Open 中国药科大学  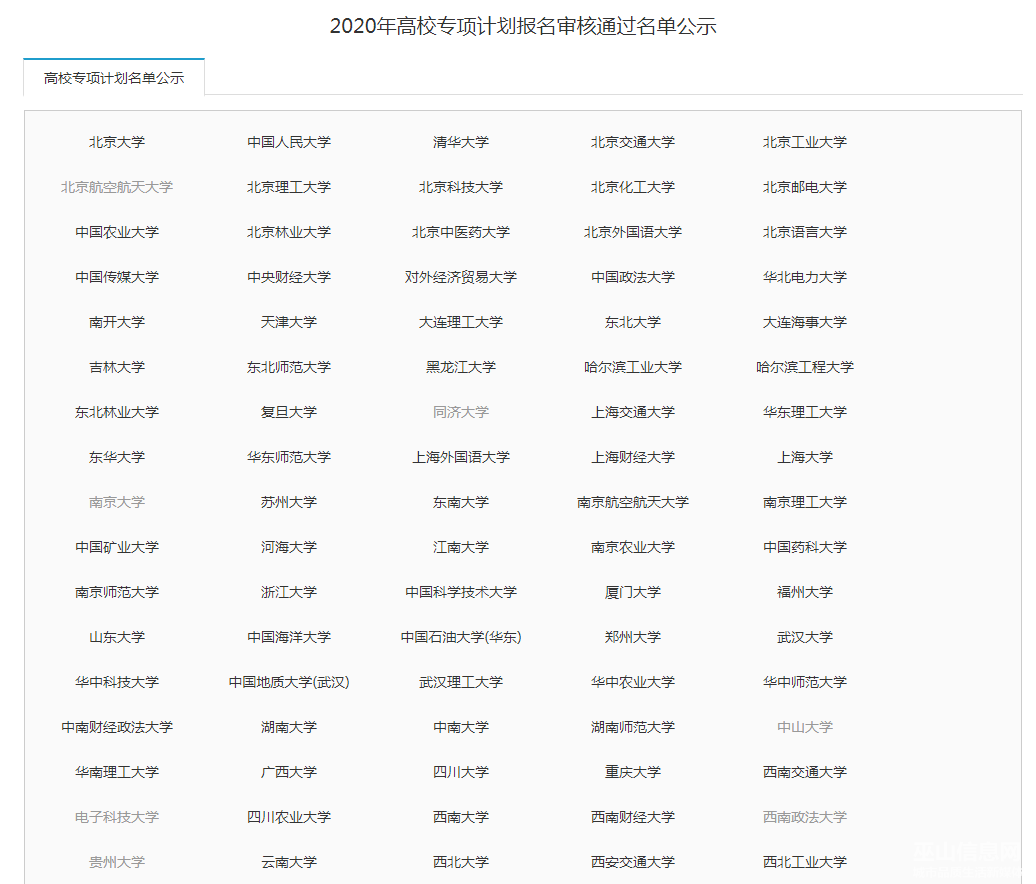804,546
